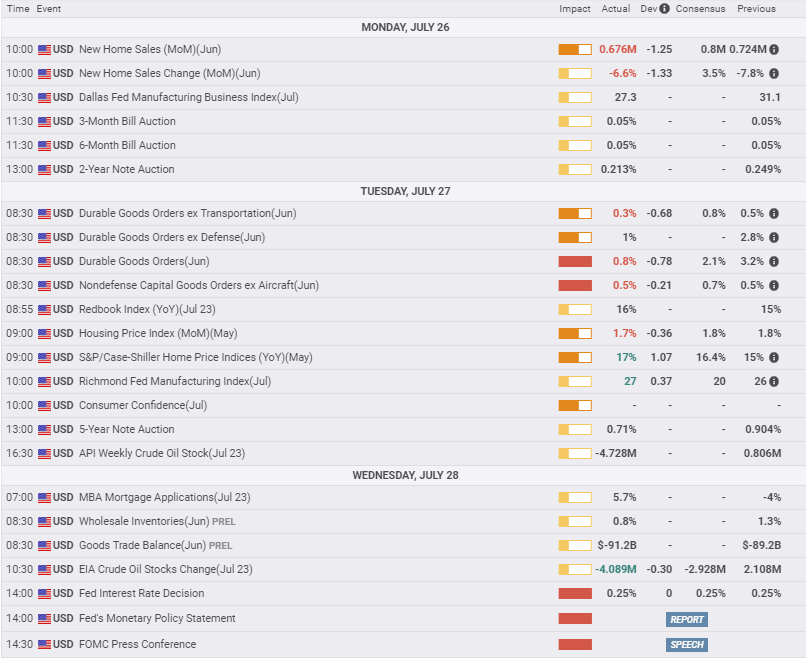Click actual value -4.728M for API Crude Oil
Image resolution: width=806 pixels, height=658 pixels.
click(616, 453)
